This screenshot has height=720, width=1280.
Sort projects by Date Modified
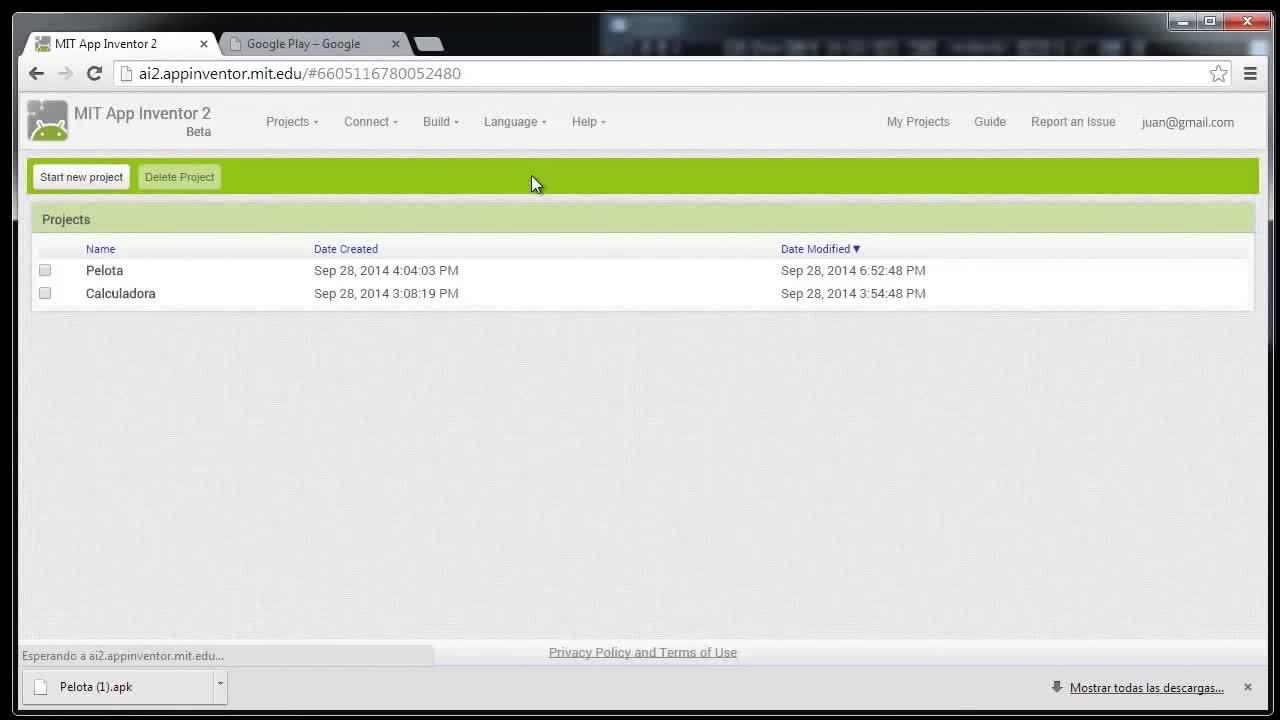[x=820, y=249]
